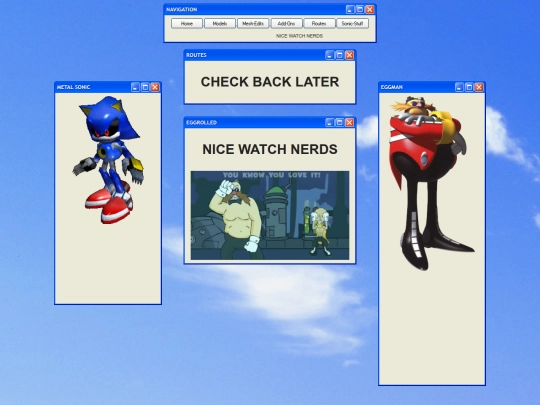
Task: Minimize the Navigation window
Action: pyautogui.click(x=350, y=10)
